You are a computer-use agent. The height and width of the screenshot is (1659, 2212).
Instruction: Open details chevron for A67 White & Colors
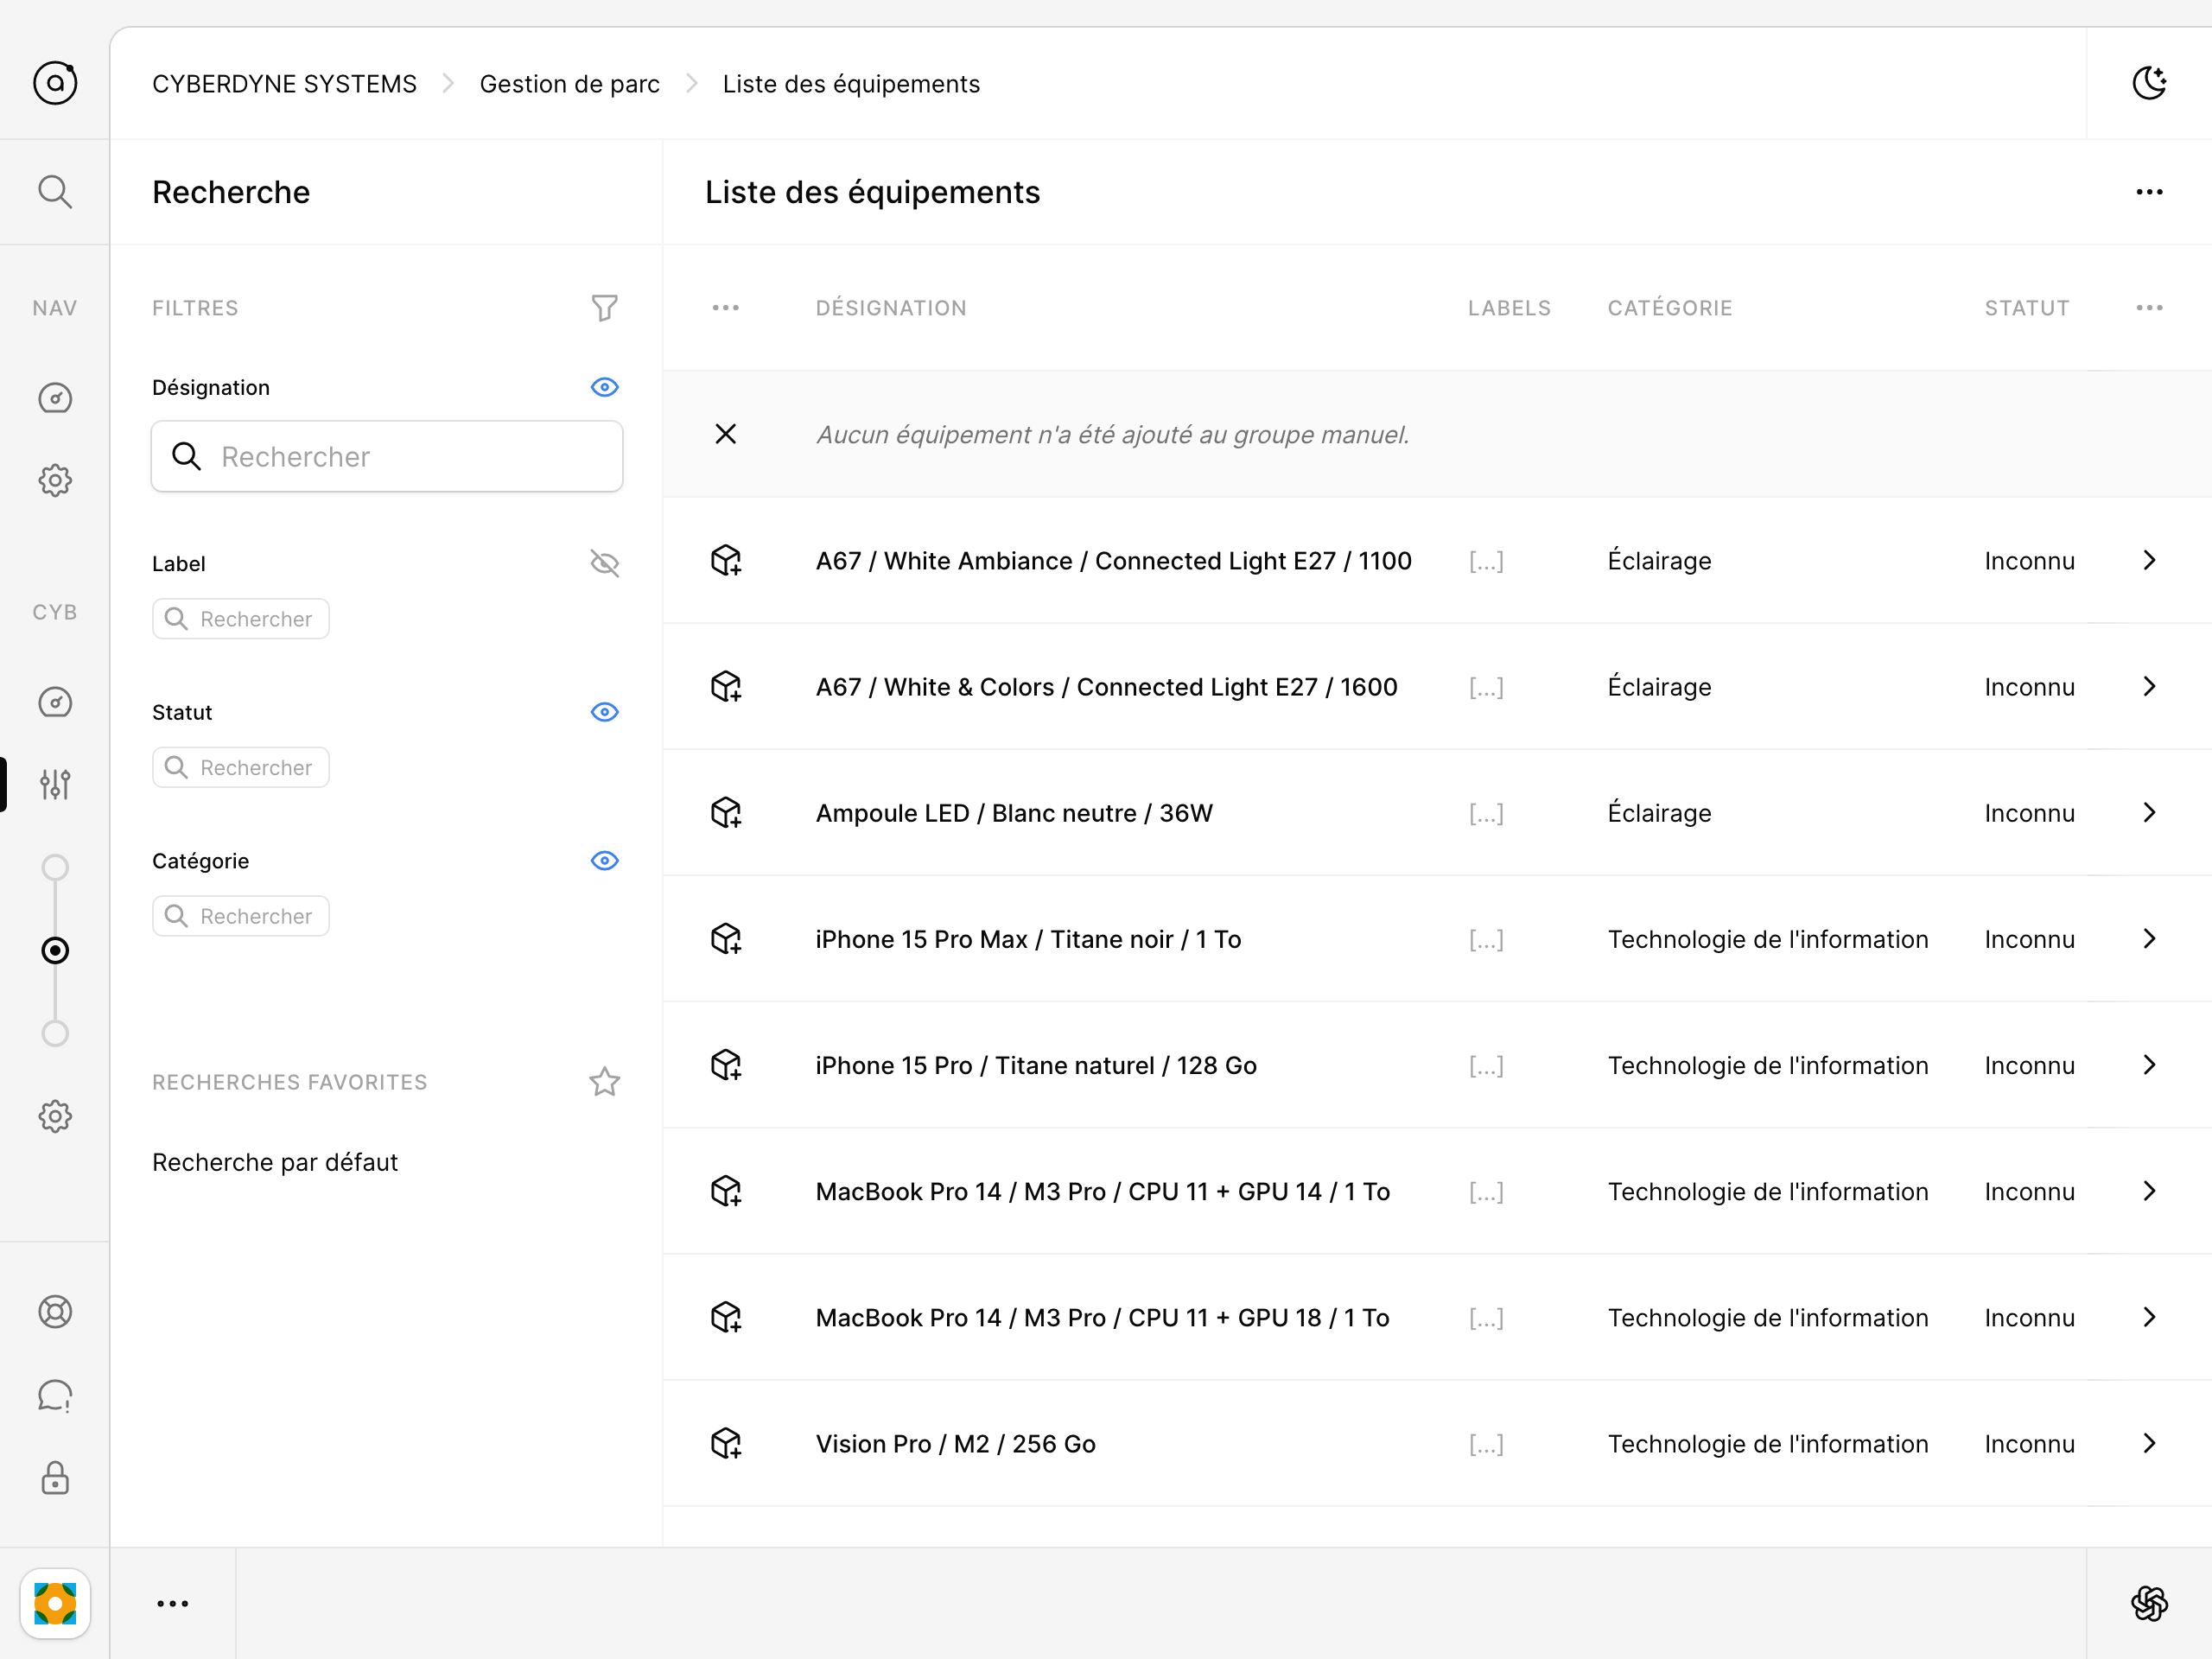(2149, 686)
